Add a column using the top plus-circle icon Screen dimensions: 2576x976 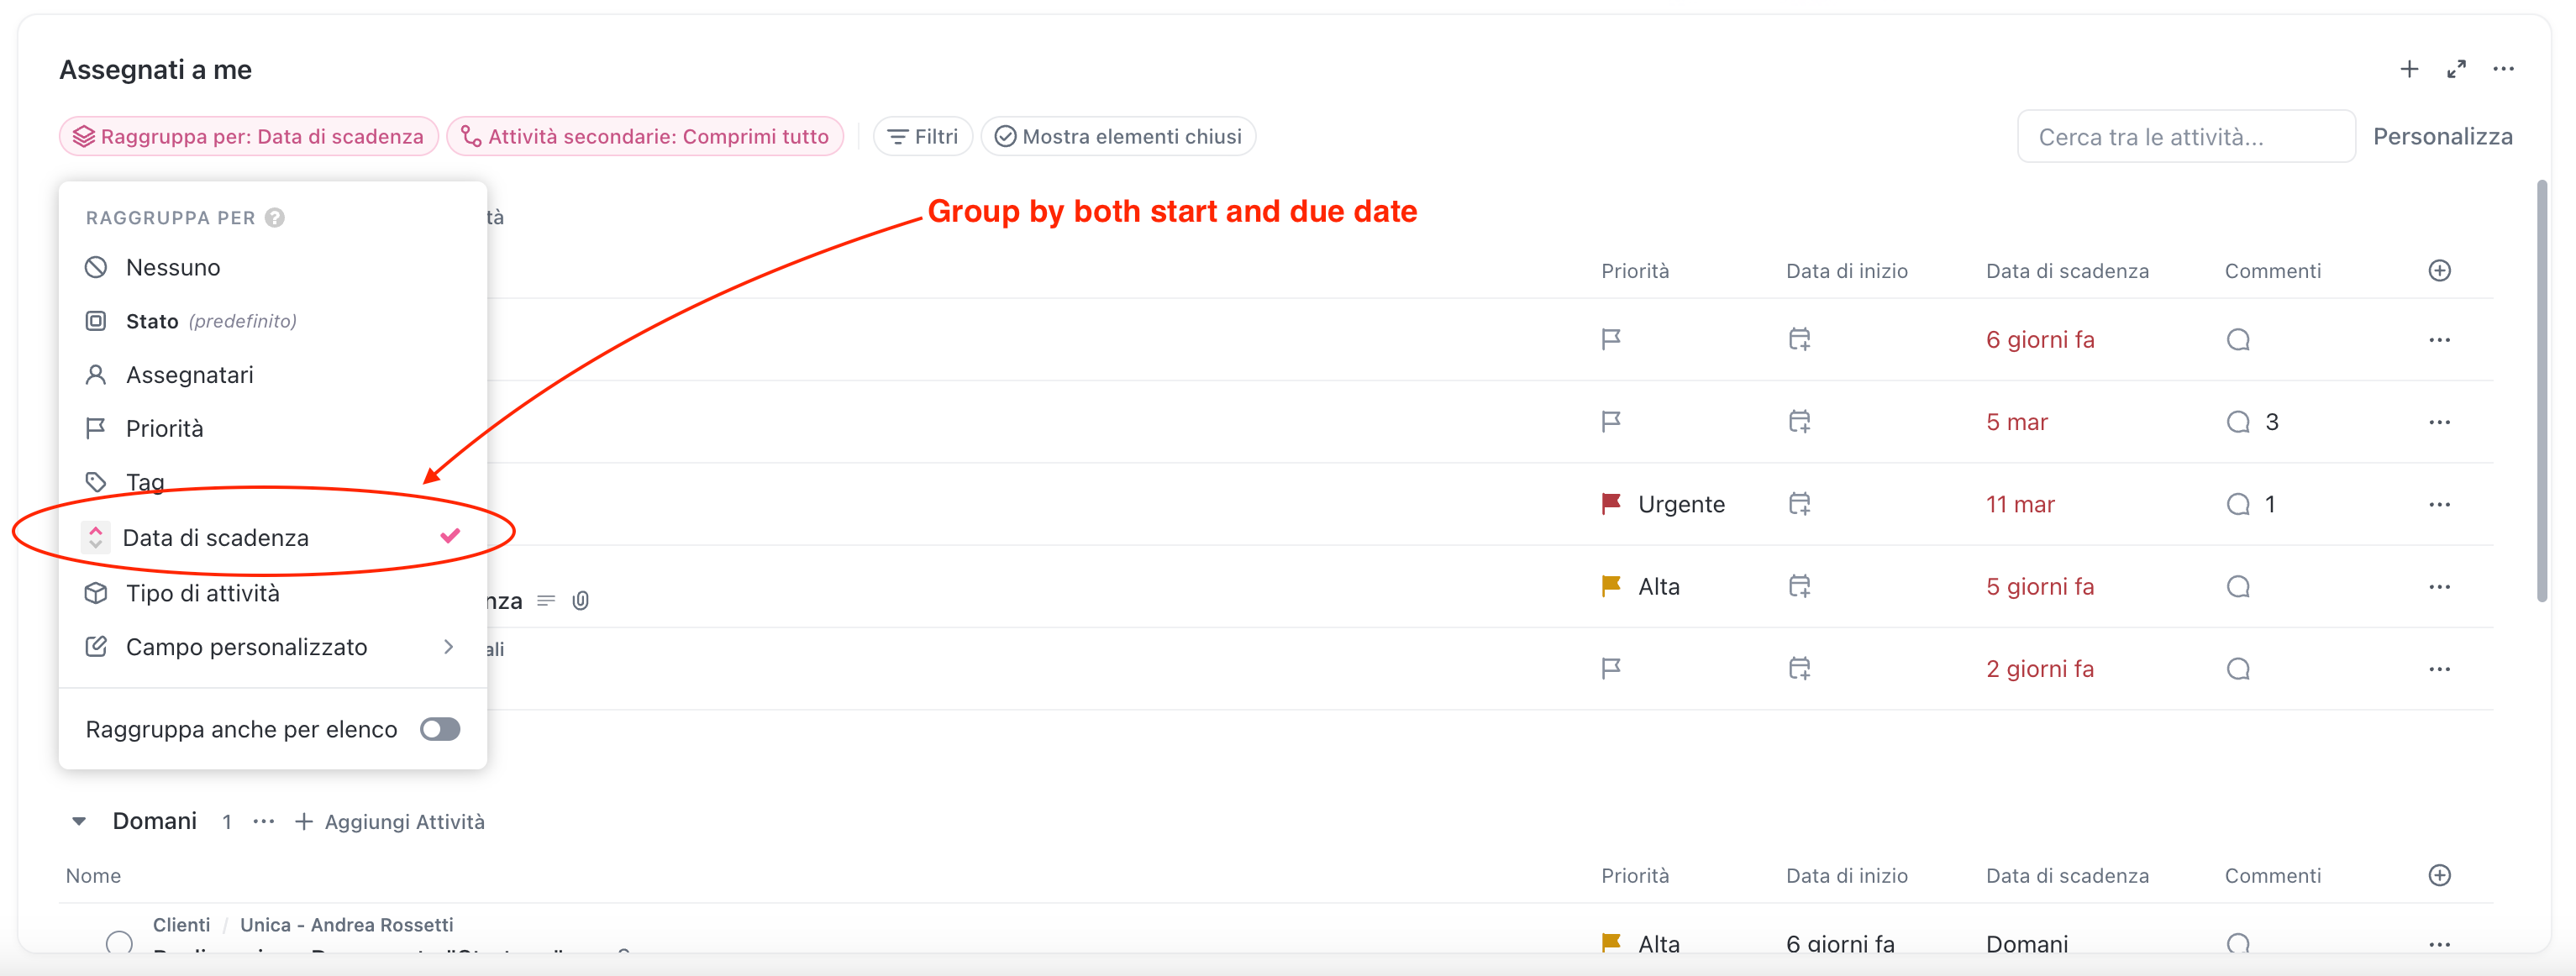click(x=2439, y=271)
